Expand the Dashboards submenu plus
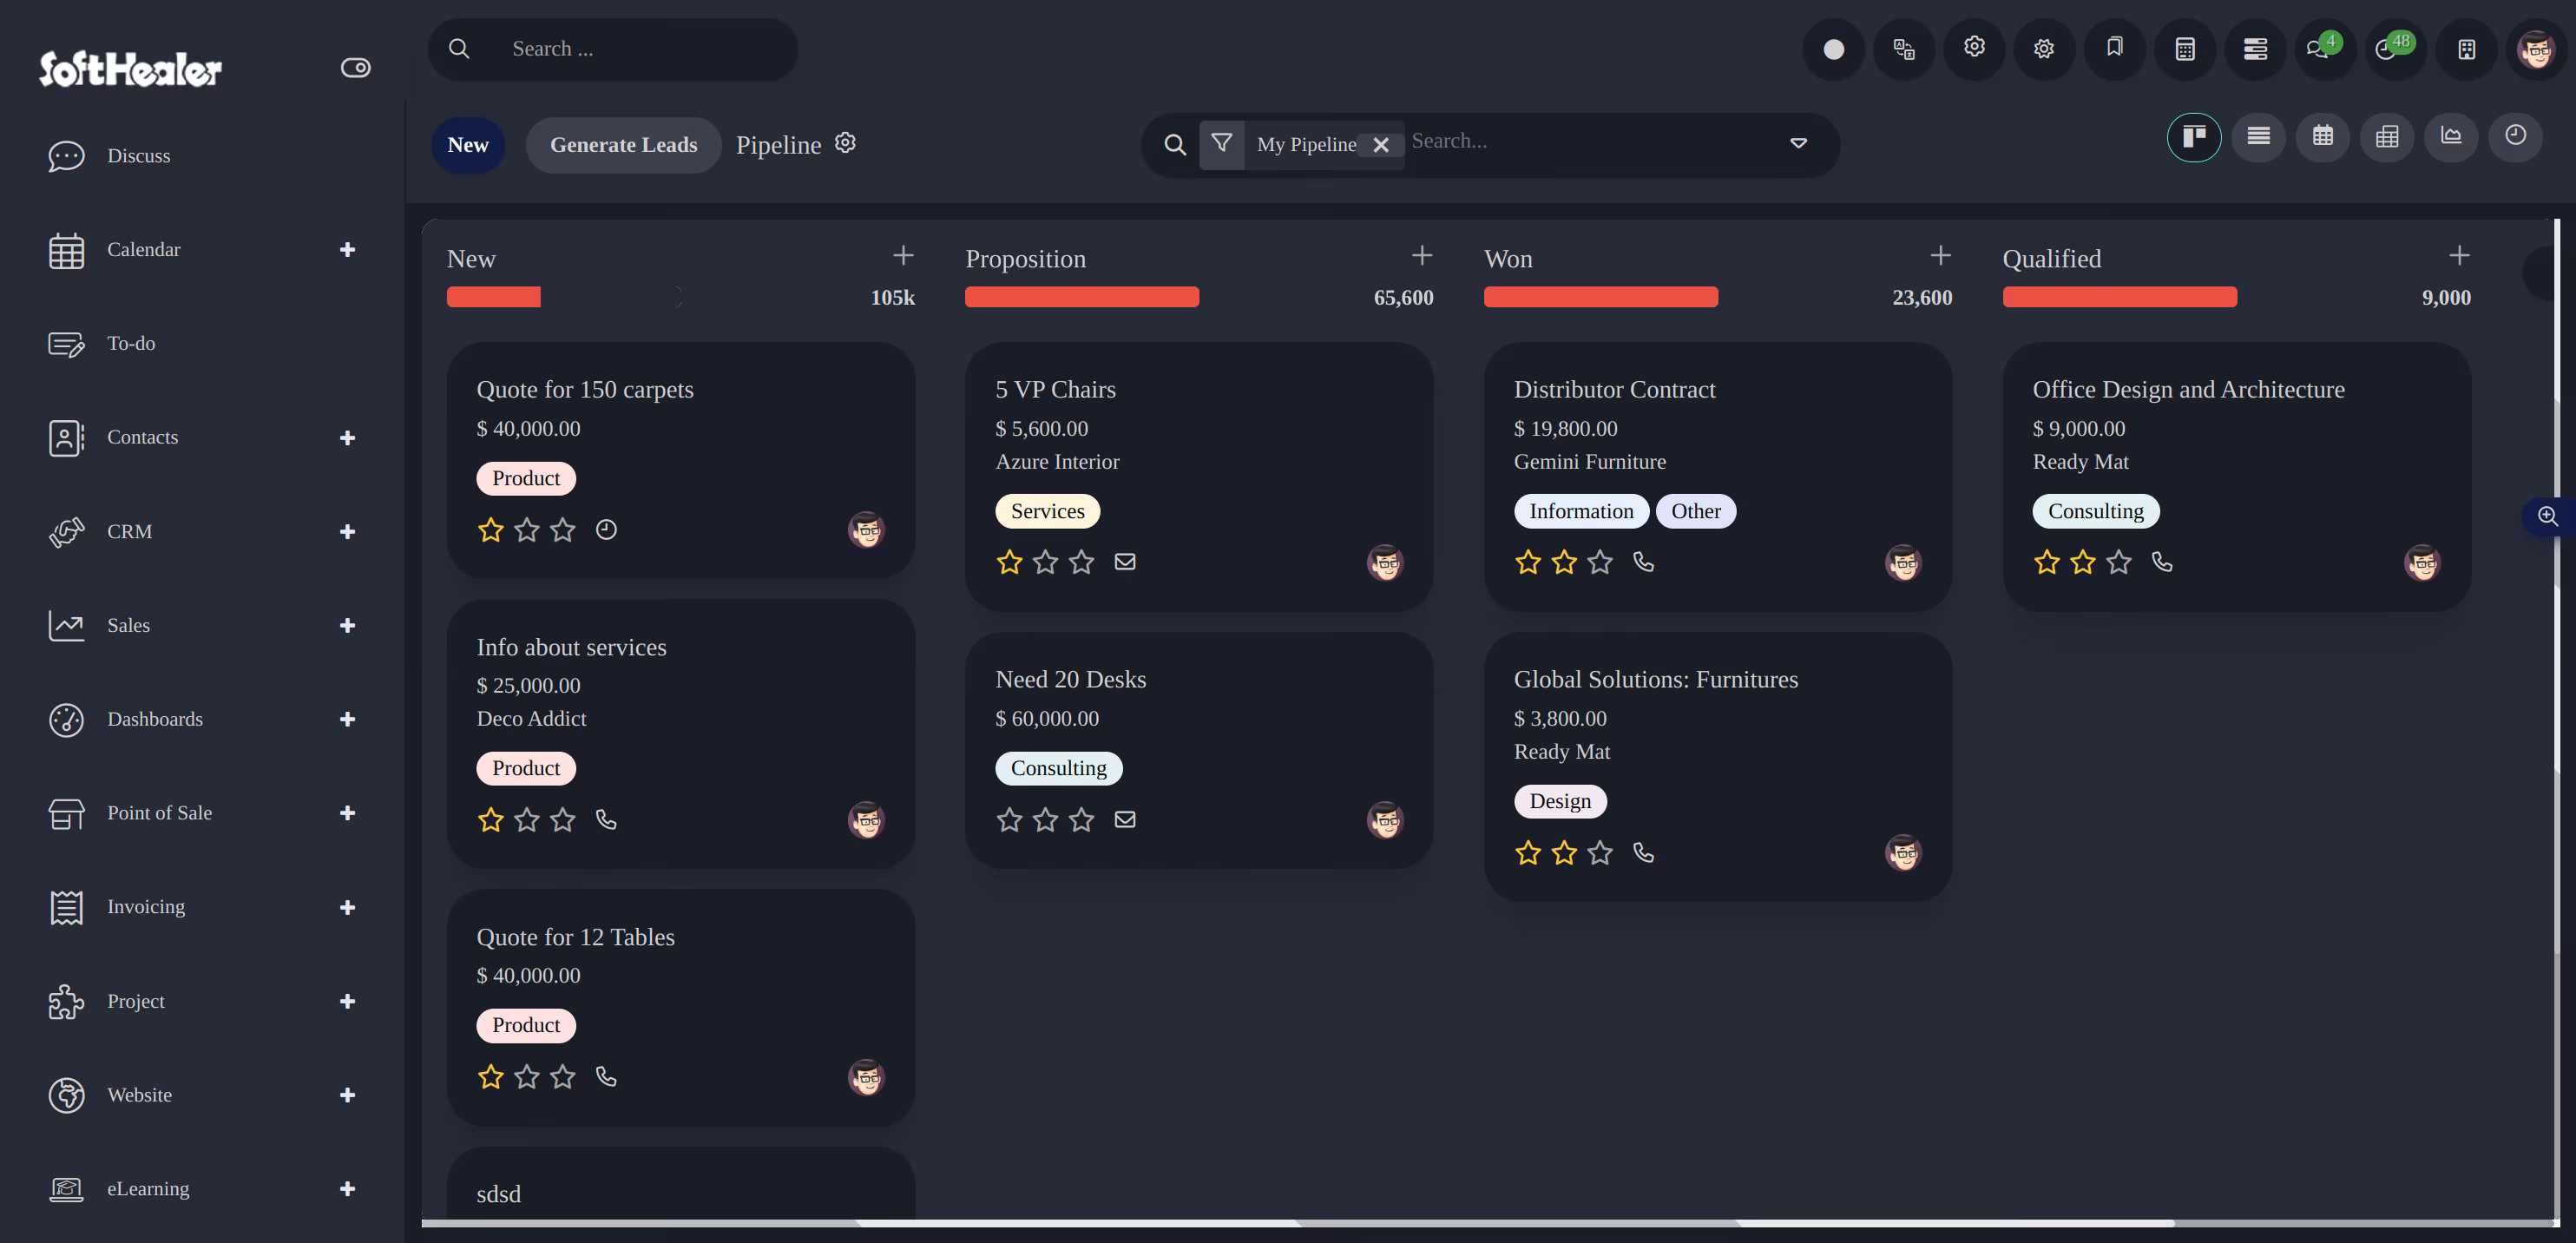Screen dimensions: 2576x1243 click(347, 720)
